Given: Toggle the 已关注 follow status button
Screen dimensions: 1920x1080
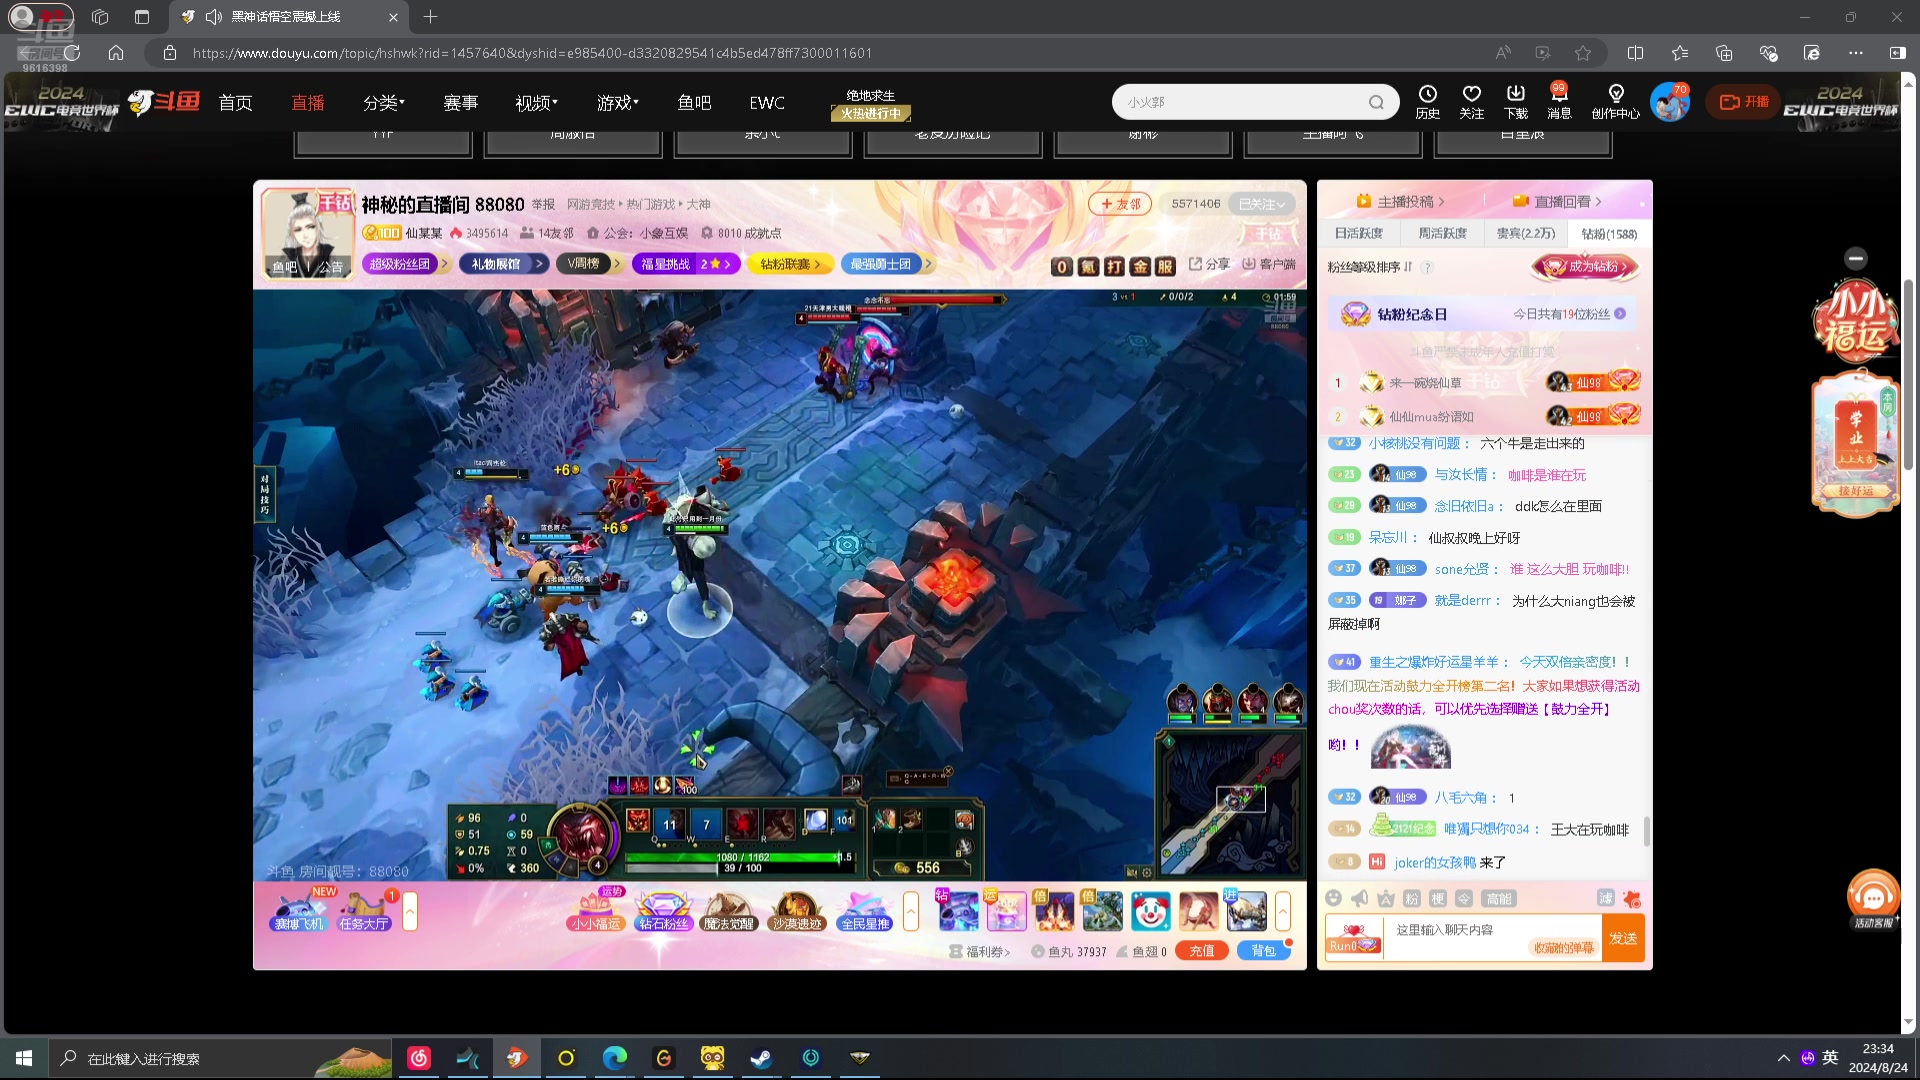Looking at the screenshot, I should [1261, 204].
